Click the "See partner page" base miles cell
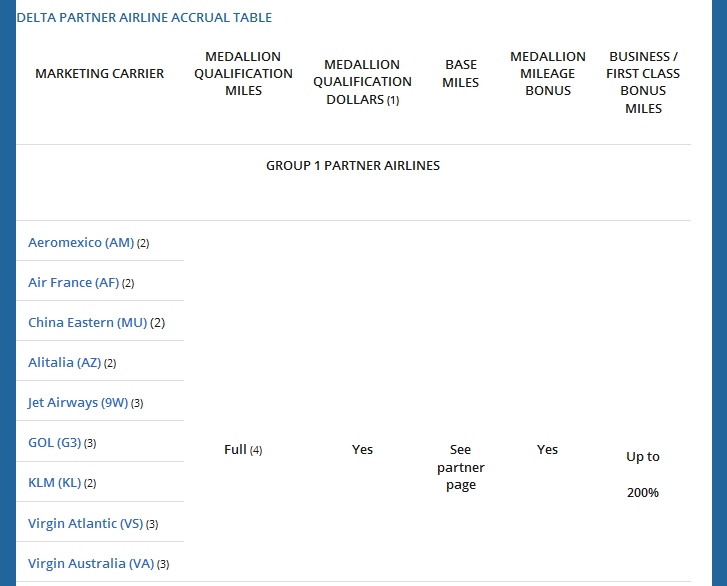727x586 pixels. [x=461, y=467]
